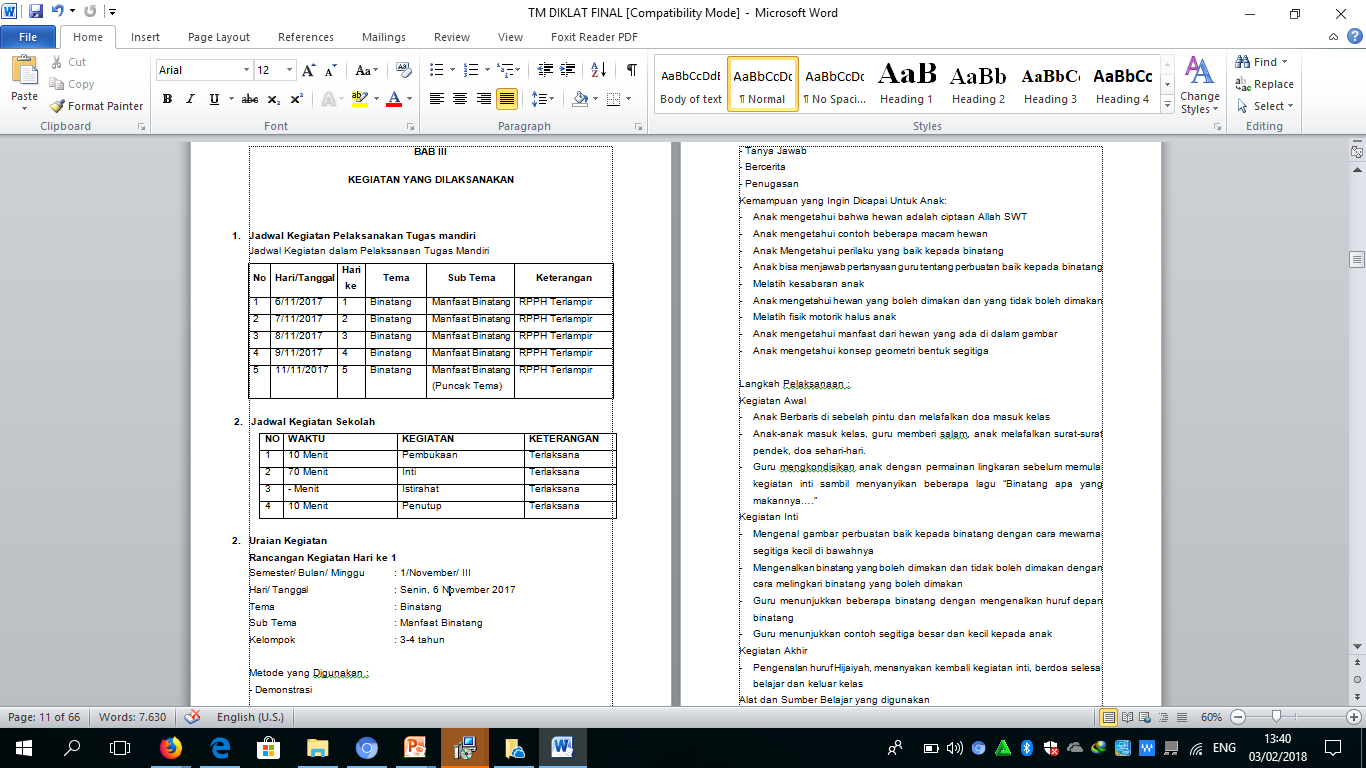Open the font size dropdown
Viewport: 1366px width, 768px height.
290,70
